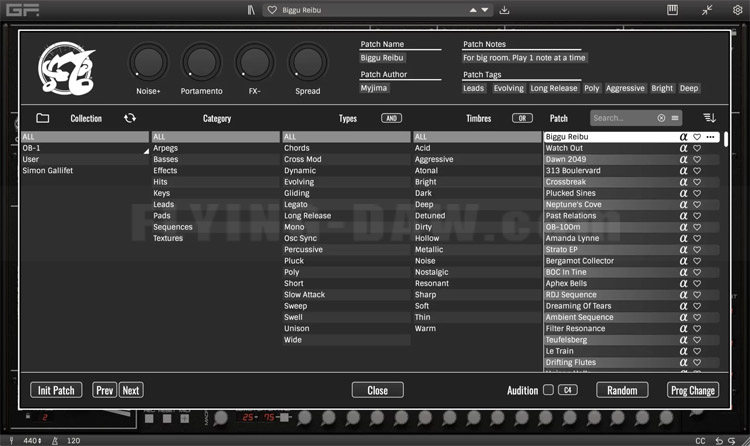The width and height of the screenshot is (750, 446).
Task: Click the alpha icon on Plucked Sines
Action: point(684,193)
